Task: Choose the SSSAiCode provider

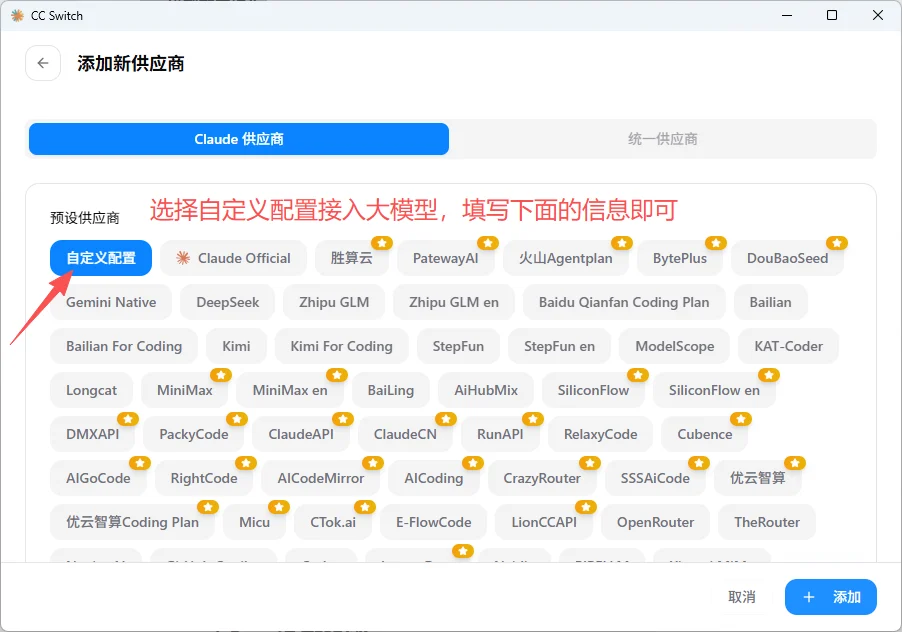Action: click(x=655, y=478)
